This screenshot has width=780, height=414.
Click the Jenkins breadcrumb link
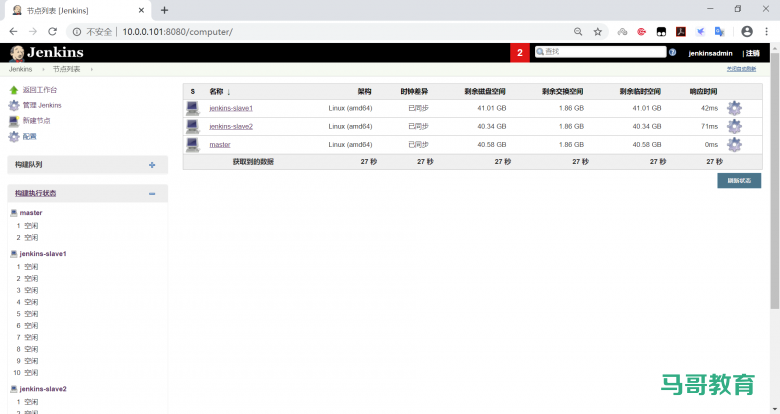(x=20, y=69)
